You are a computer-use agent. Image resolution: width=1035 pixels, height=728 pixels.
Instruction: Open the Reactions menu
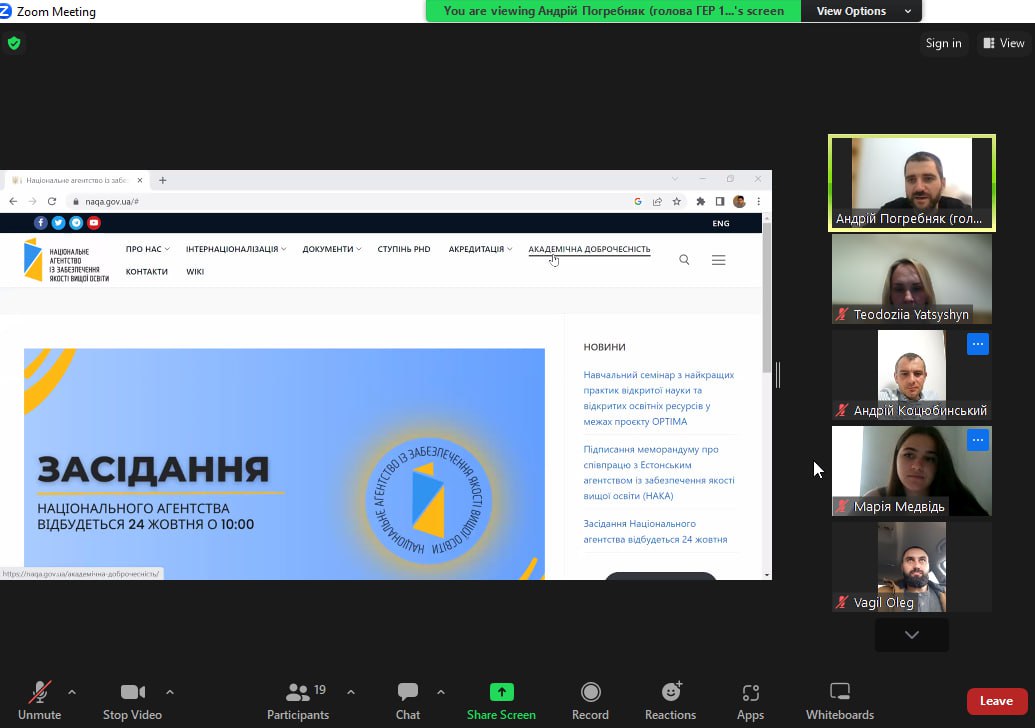670,692
